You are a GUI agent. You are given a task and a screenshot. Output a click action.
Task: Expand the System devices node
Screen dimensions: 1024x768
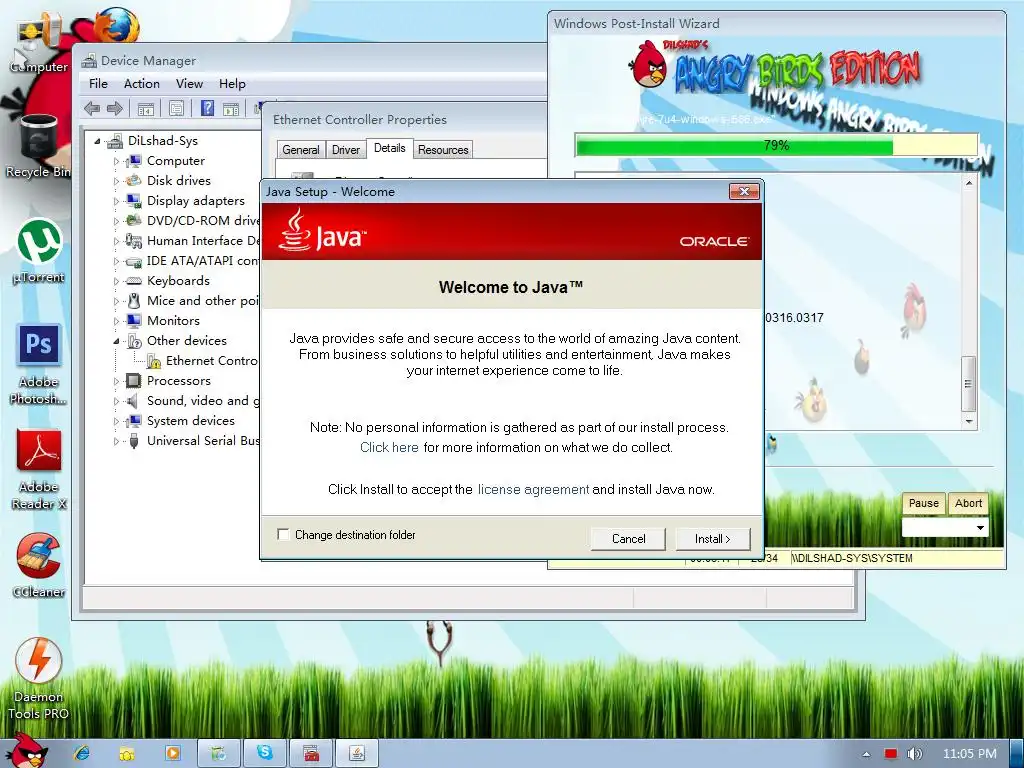[x=116, y=421]
